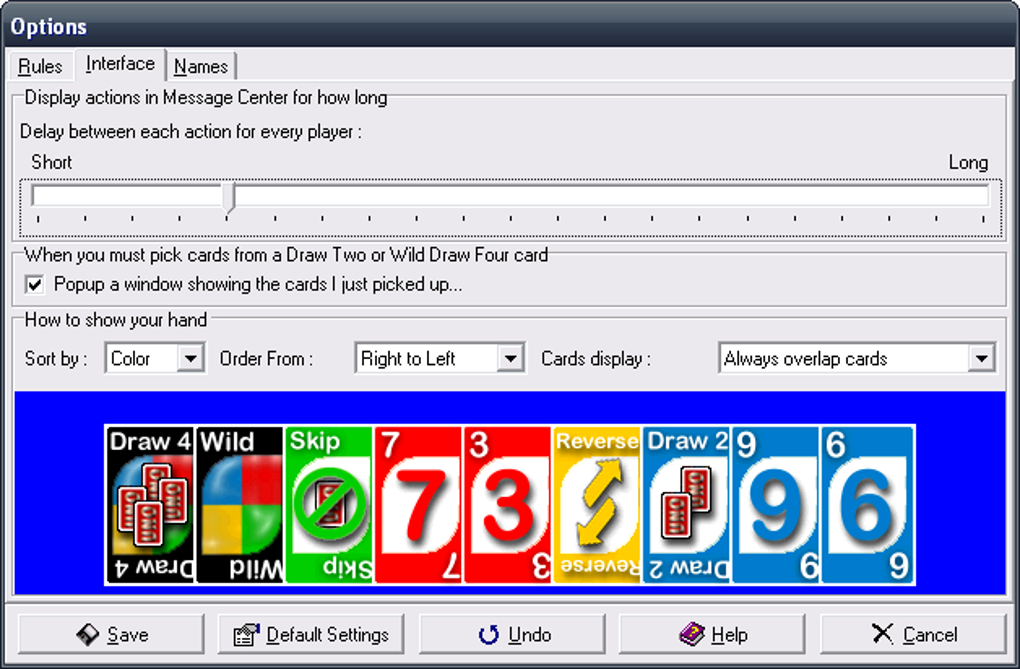
Task: Select the blue 9 card preview
Action: 775,505
